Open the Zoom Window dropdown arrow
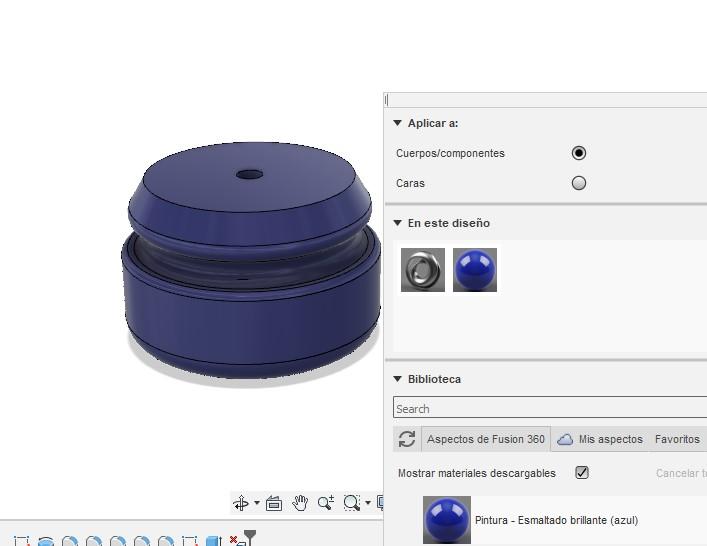707x546 pixels. click(368, 503)
